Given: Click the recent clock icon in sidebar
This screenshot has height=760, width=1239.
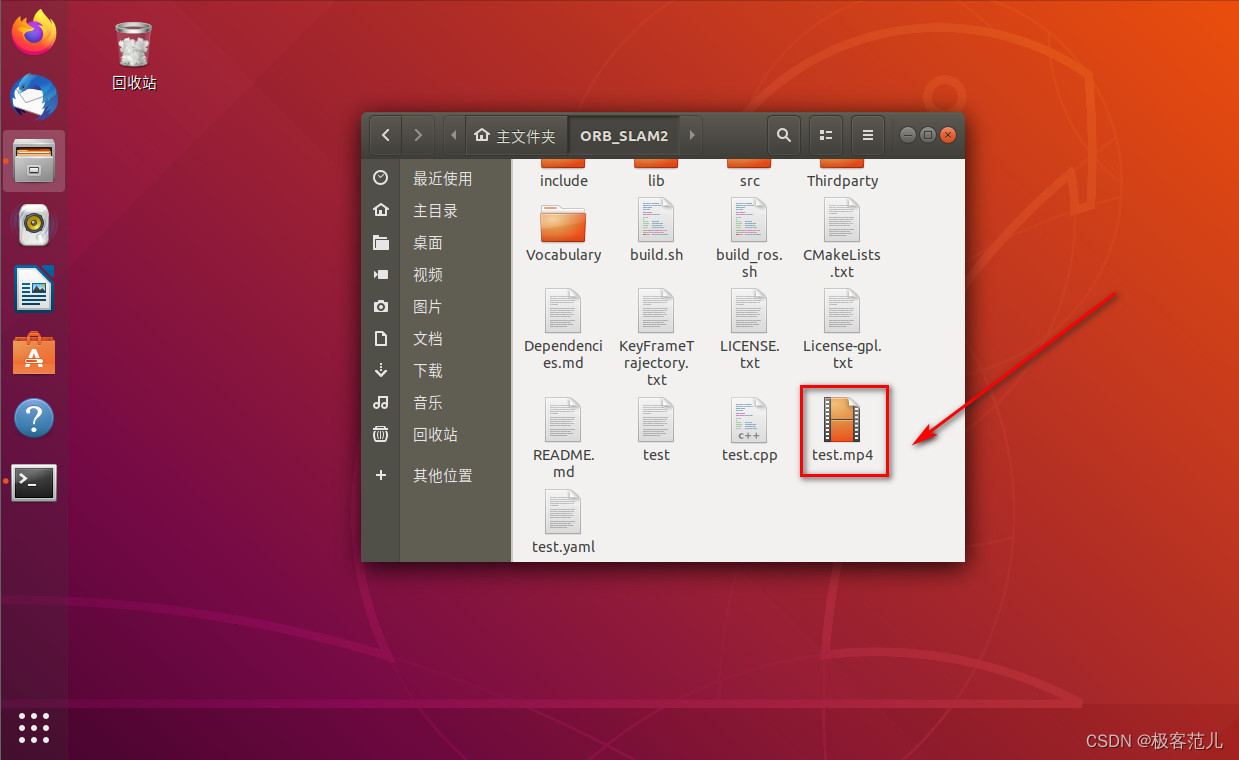Looking at the screenshot, I should [x=380, y=178].
